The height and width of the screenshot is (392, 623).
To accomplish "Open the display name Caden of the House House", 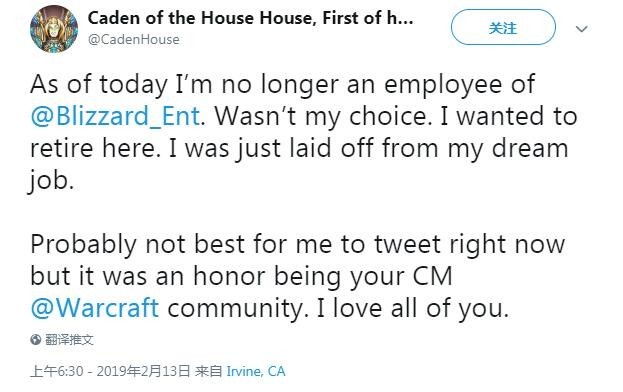I will [251, 18].
